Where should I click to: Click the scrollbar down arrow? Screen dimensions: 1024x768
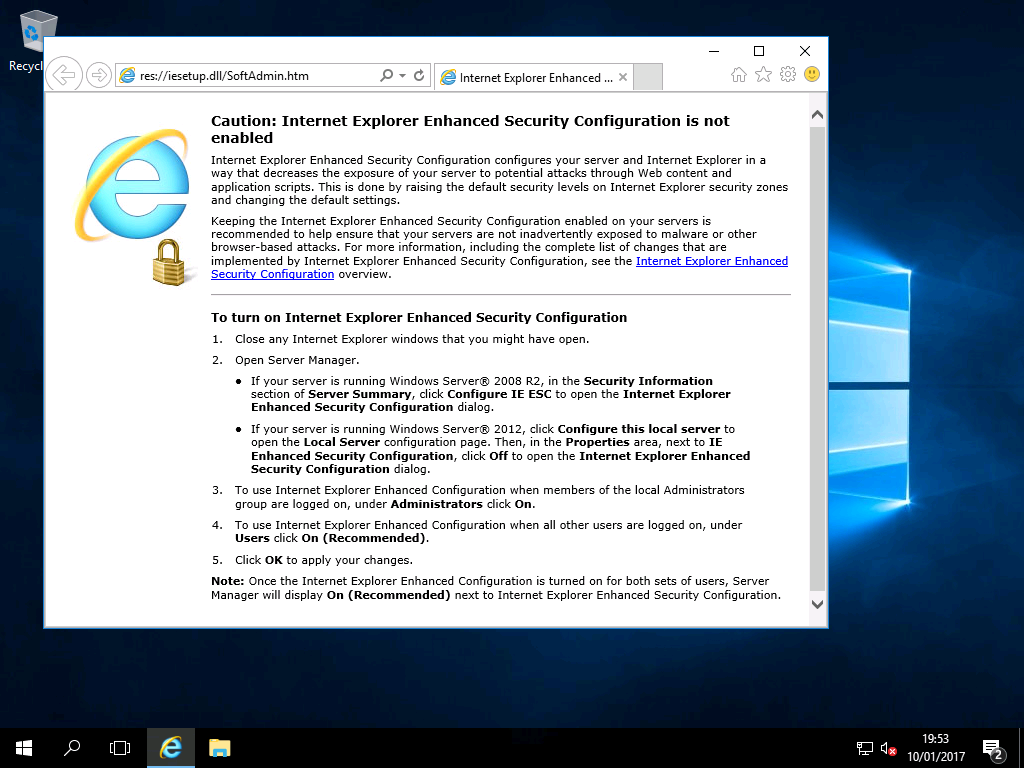point(817,604)
